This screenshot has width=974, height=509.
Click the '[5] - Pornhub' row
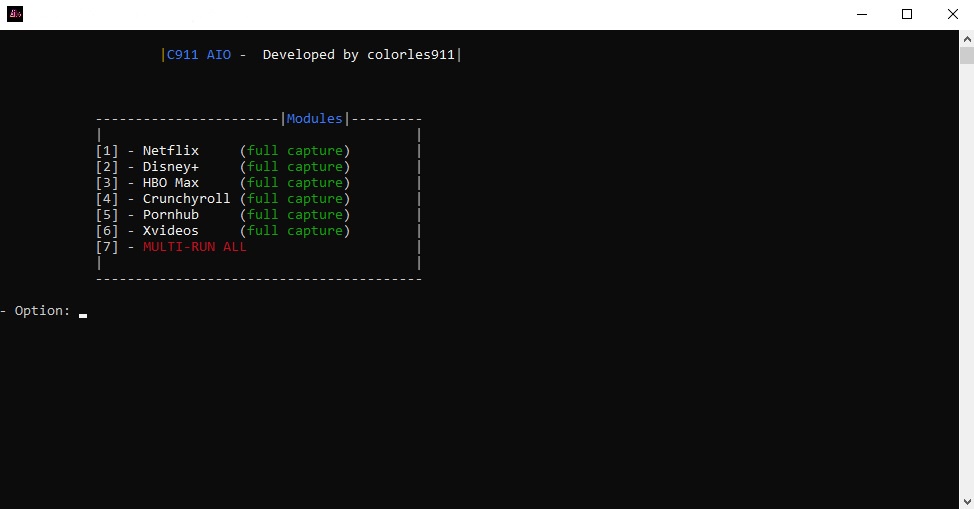pyautogui.click(x=223, y=214)
